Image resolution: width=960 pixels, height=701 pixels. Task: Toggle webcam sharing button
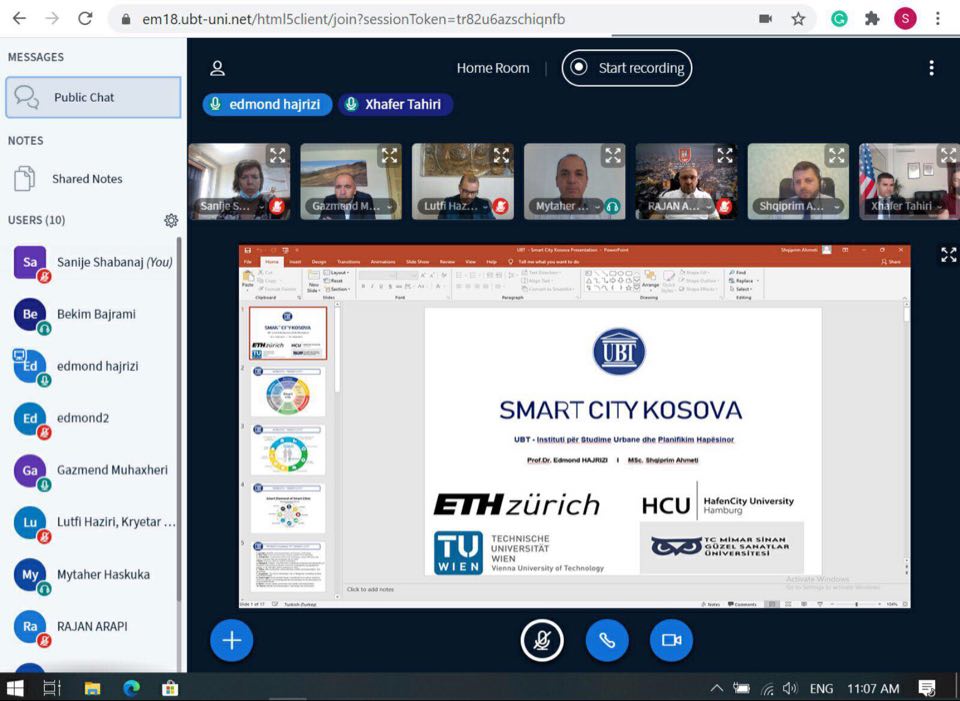(x=672, y=640)
